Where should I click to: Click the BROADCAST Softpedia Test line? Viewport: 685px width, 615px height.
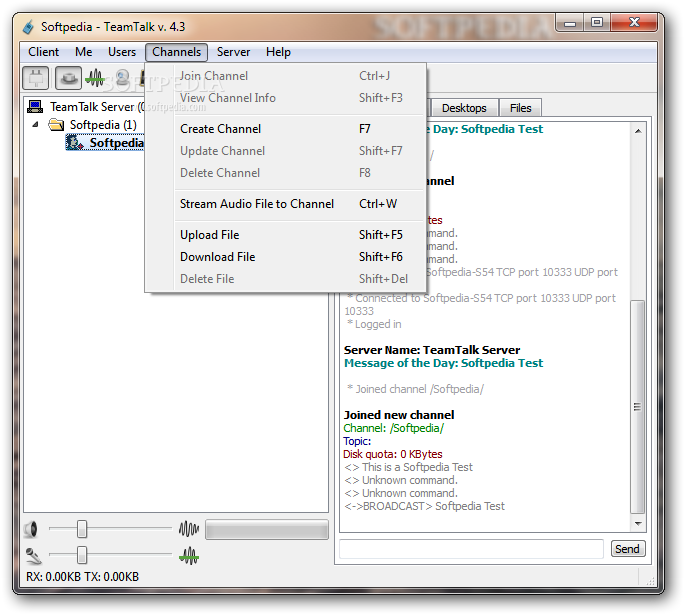coord(424,506)
